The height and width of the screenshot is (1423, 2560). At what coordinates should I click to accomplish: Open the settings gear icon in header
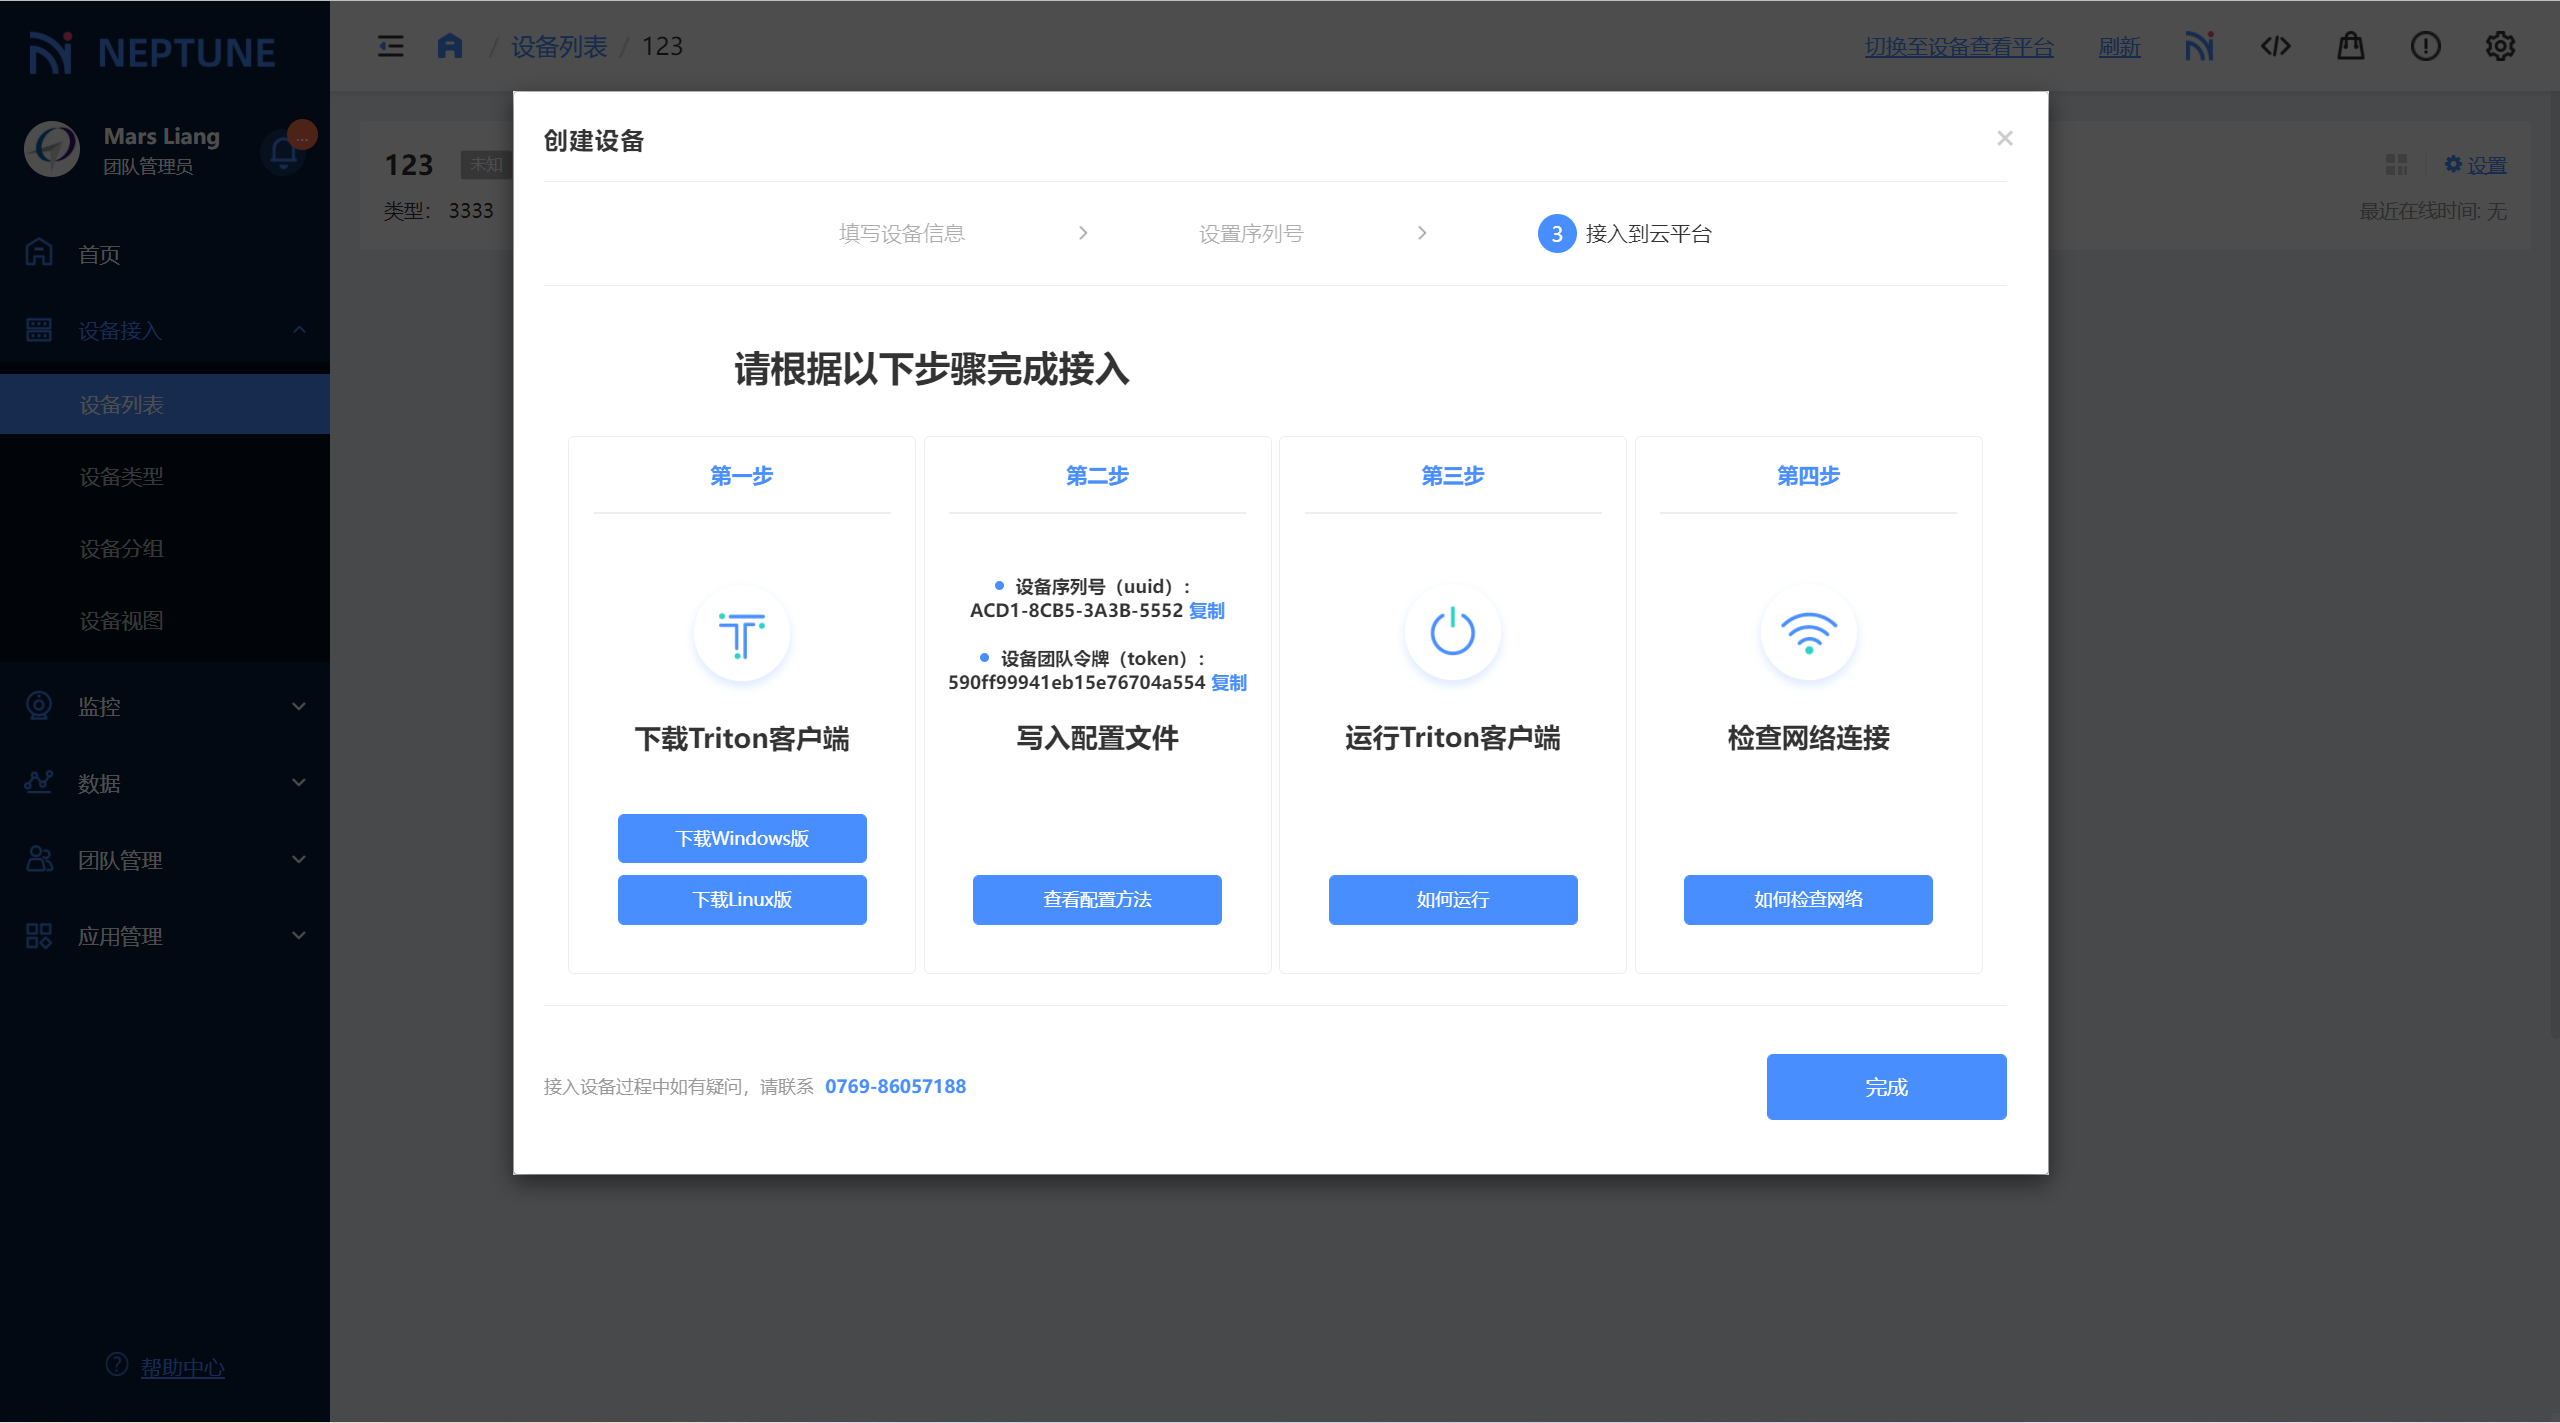[x=2500, y=46]
